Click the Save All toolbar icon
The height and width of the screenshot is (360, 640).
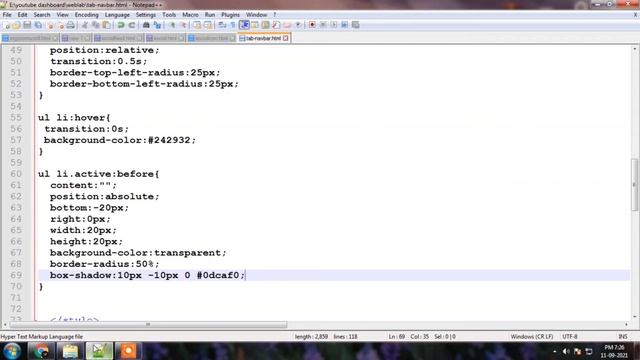(38, 25)
